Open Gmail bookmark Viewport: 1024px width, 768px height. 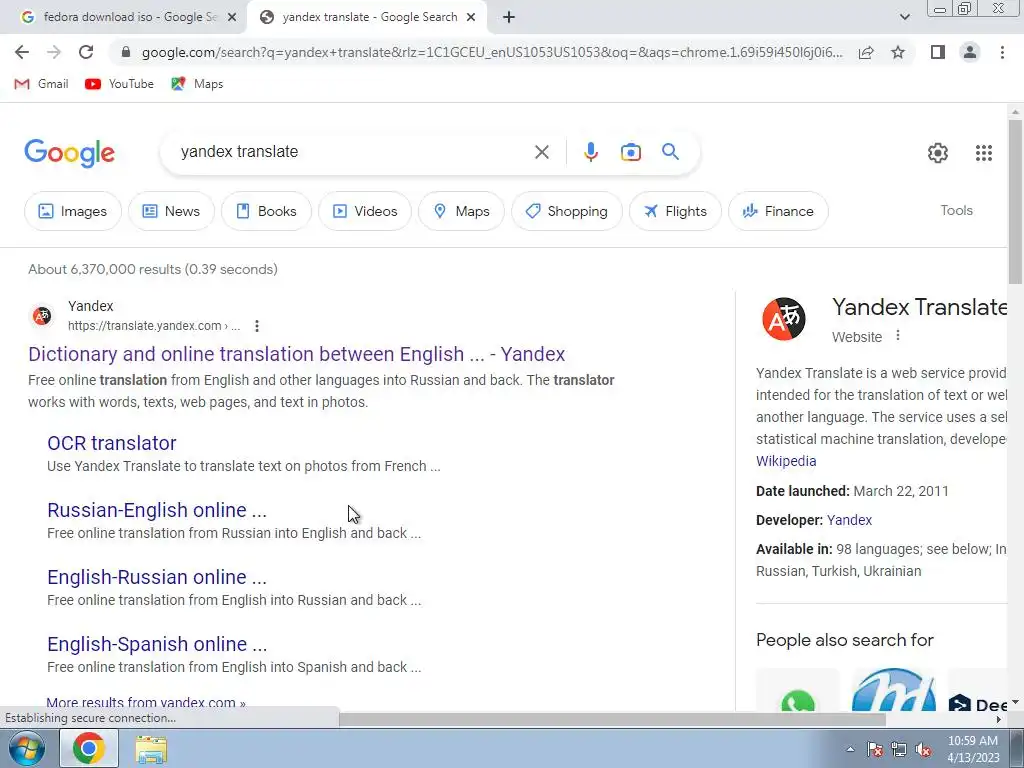pyautogui.click(x=42, y=84)
